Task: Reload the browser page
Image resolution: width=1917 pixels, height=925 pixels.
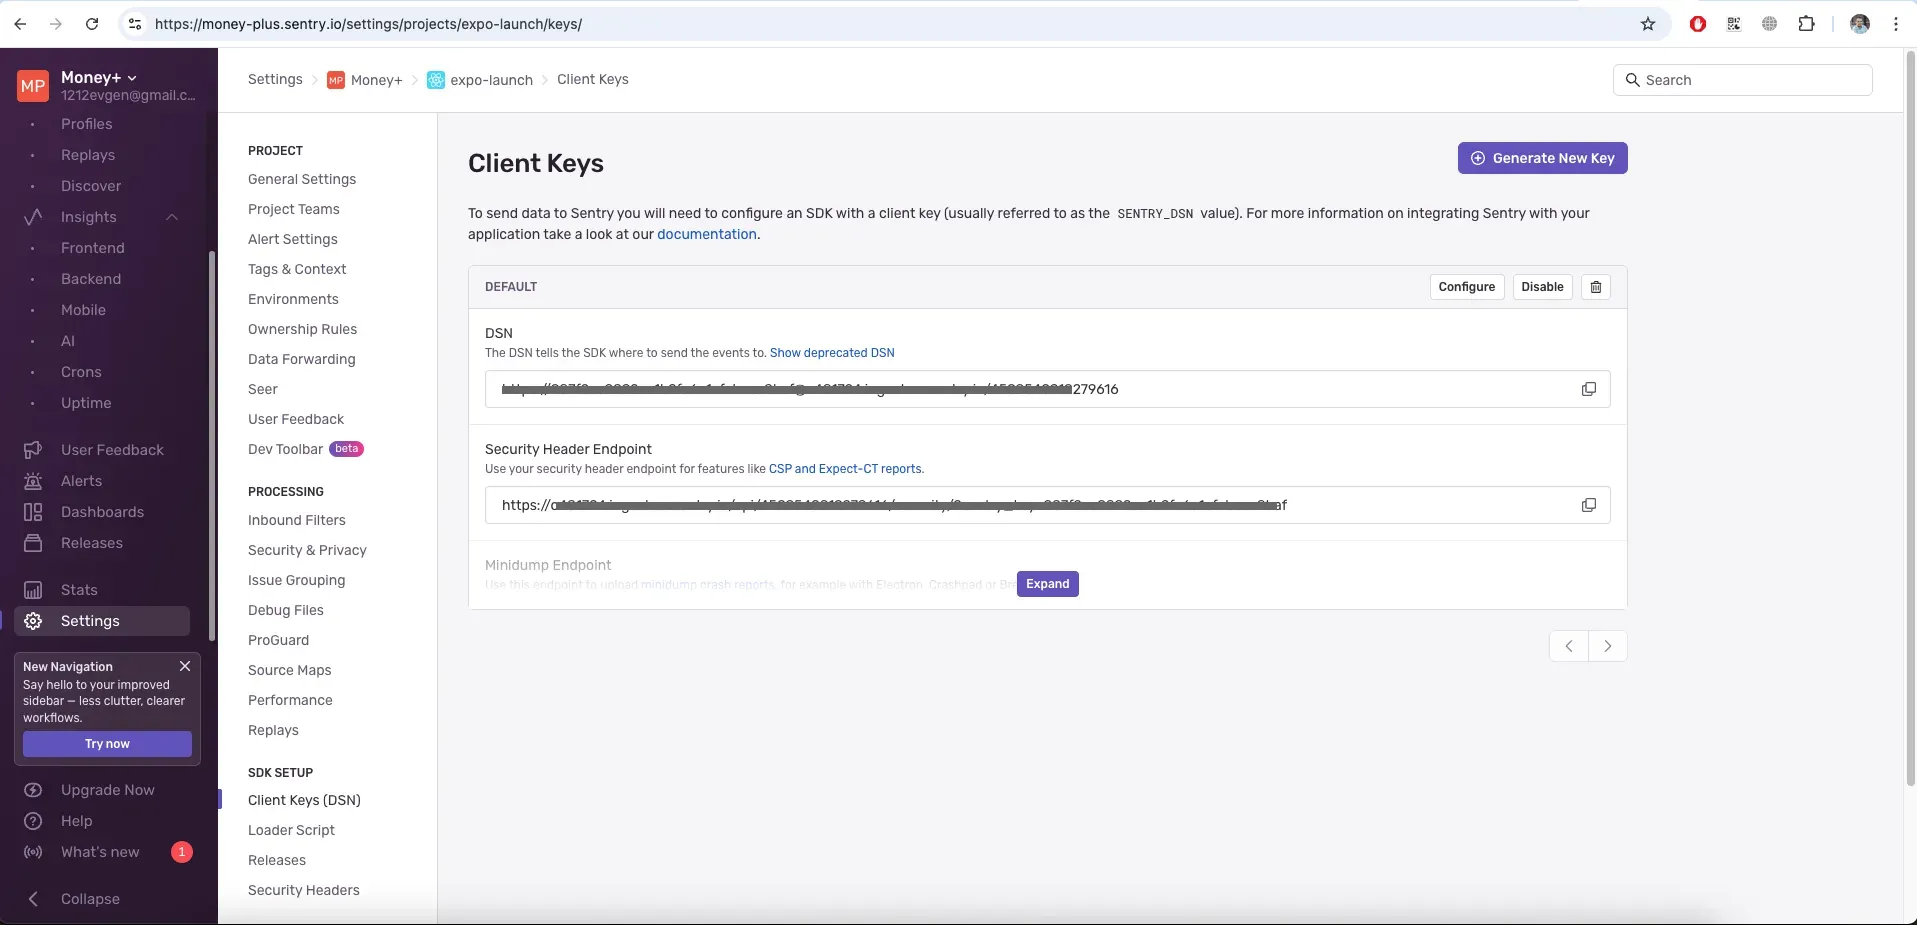Action: tap(92, 24)
